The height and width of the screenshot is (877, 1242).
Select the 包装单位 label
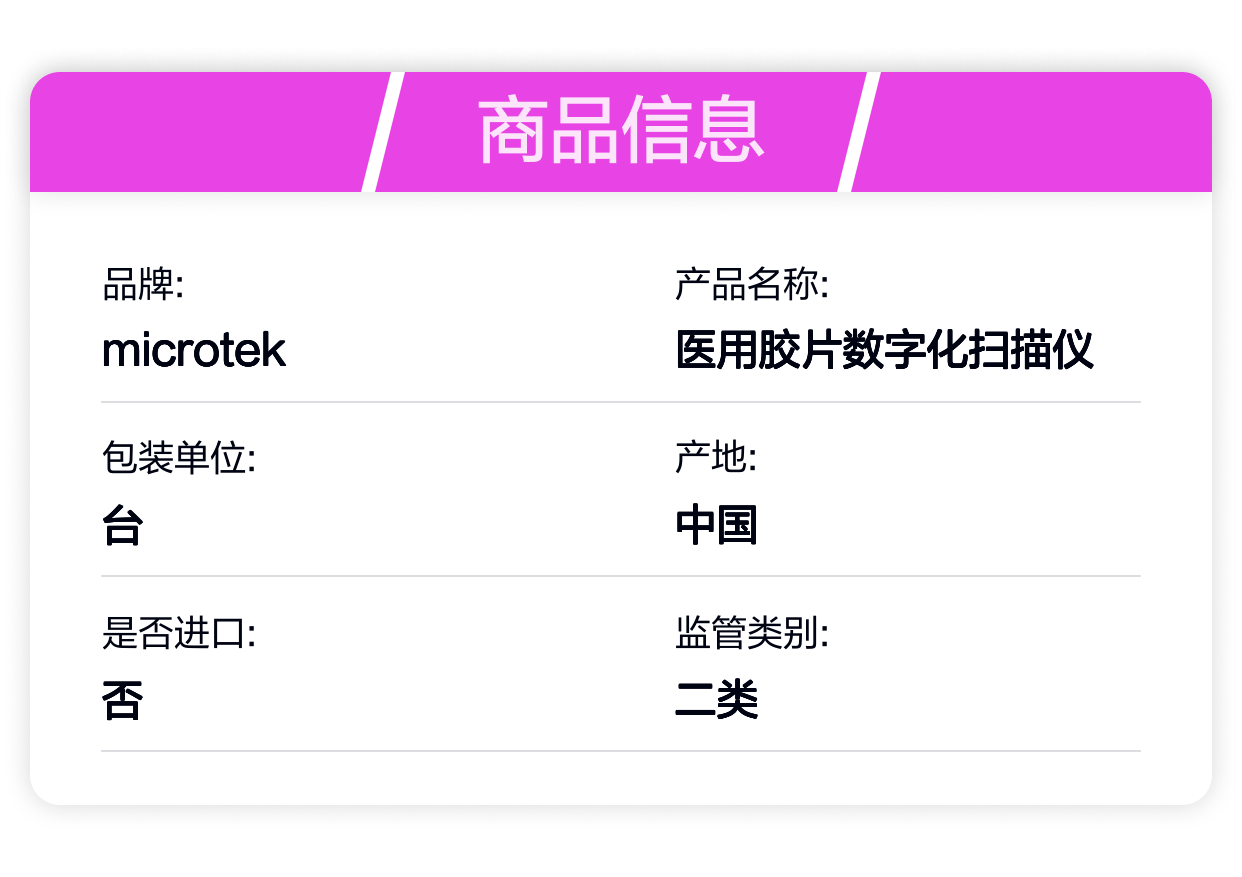pos(179,459)
